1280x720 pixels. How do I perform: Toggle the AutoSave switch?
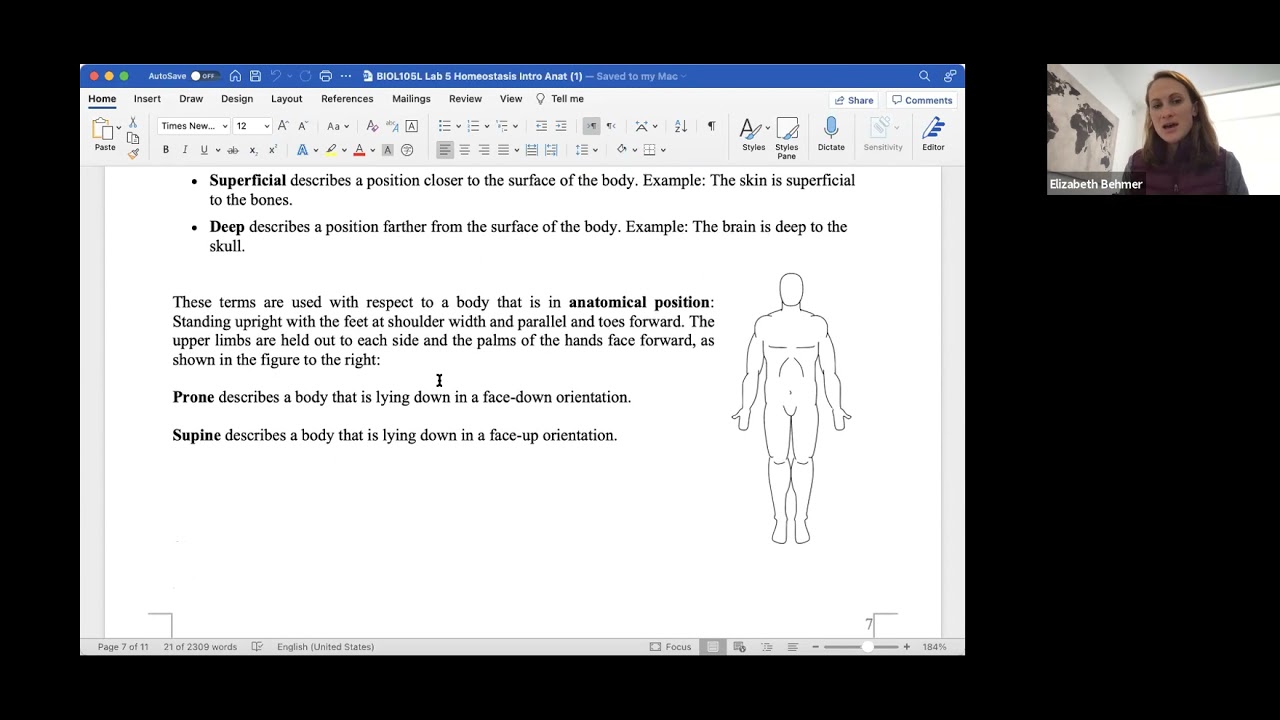click(x=204, y=76)
